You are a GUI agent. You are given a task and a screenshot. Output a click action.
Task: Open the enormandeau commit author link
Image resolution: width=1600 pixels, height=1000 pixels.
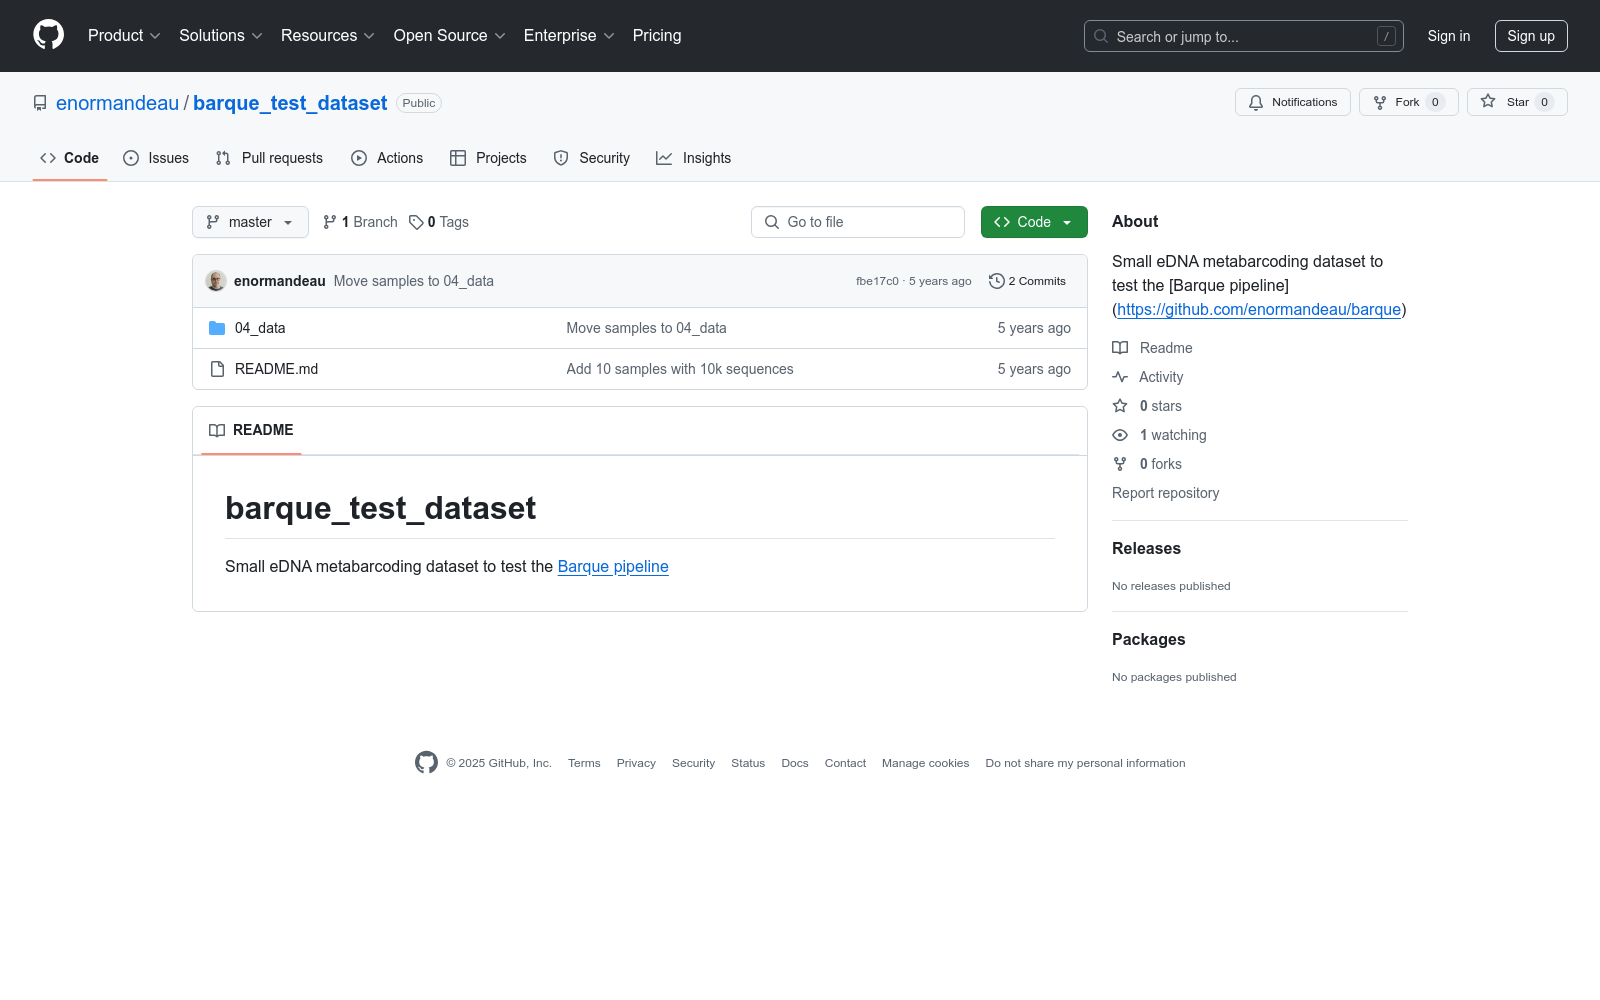coord(280,281)
